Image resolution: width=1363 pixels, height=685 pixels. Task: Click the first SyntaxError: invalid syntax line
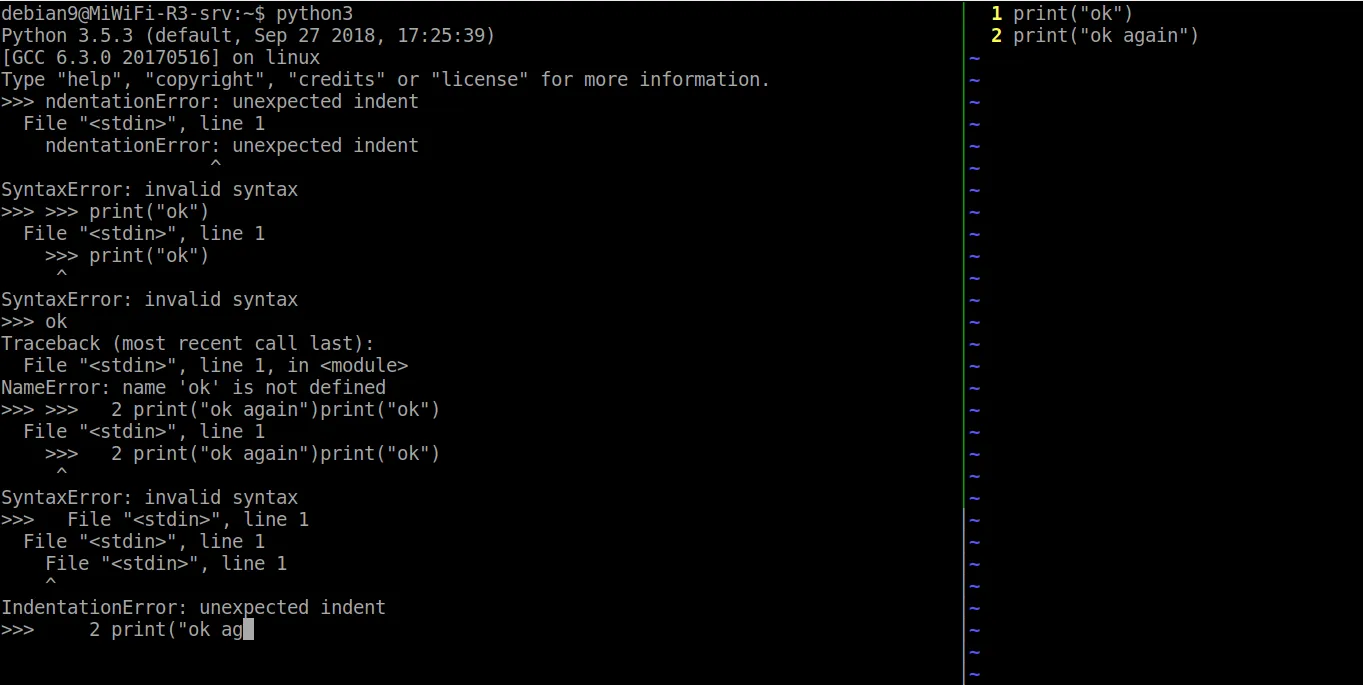(149, 190)
